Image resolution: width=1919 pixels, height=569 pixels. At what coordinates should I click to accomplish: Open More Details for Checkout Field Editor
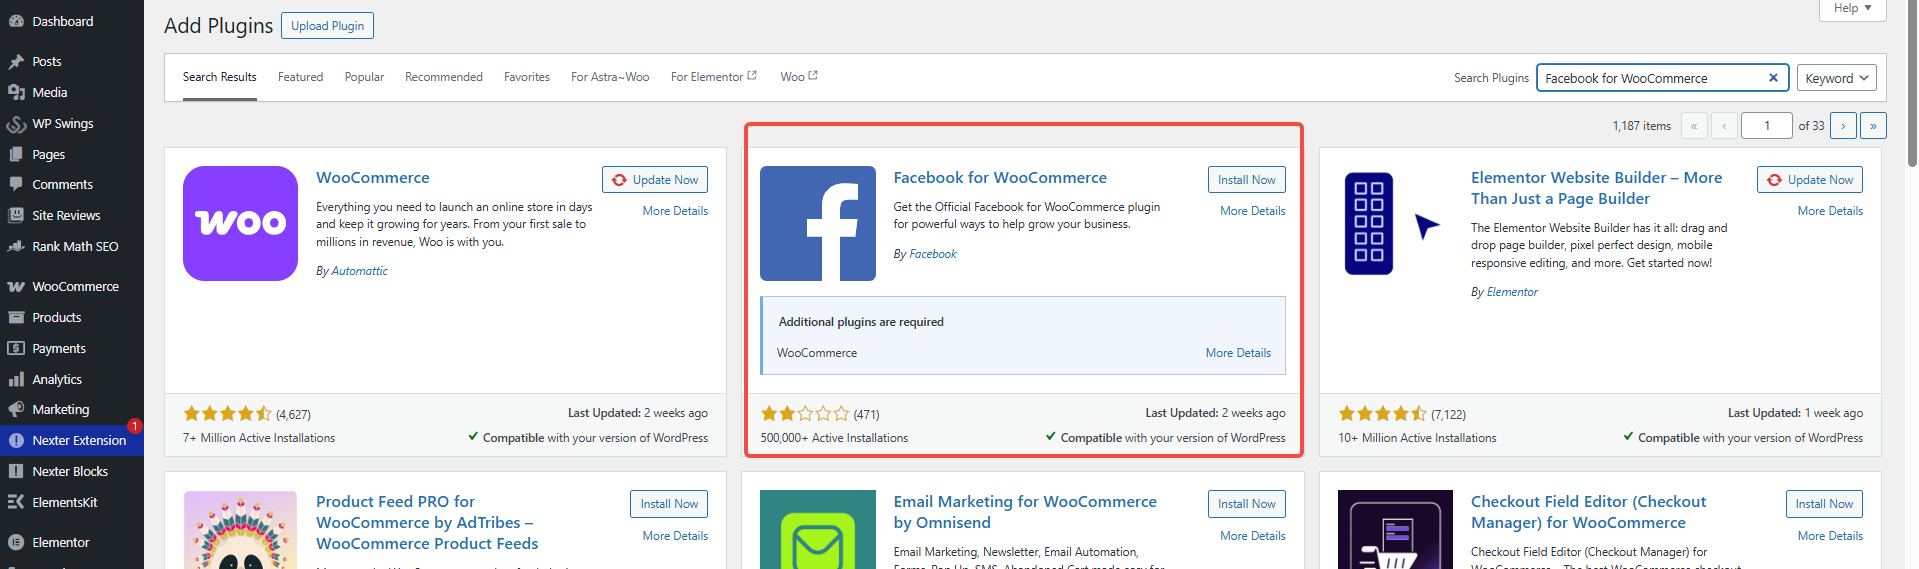point(1830,536)
